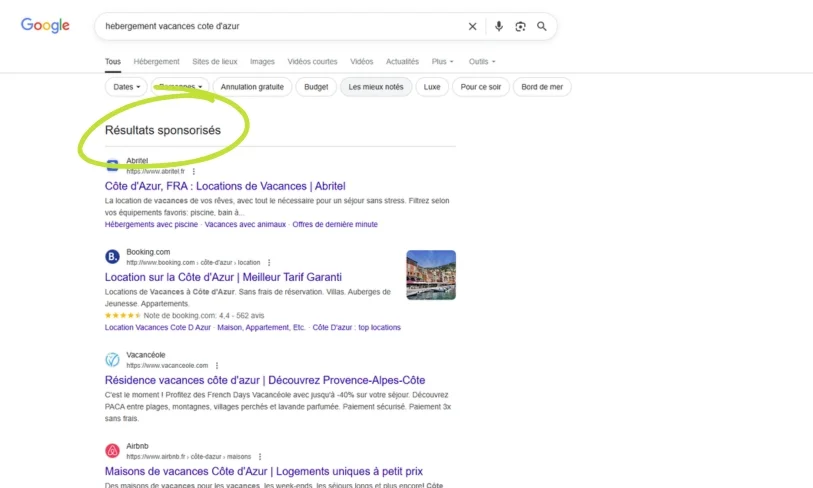Open the Location Vacances Cote D Azur sitelink
Screen dimensions: 813x488
click(158, 327)
